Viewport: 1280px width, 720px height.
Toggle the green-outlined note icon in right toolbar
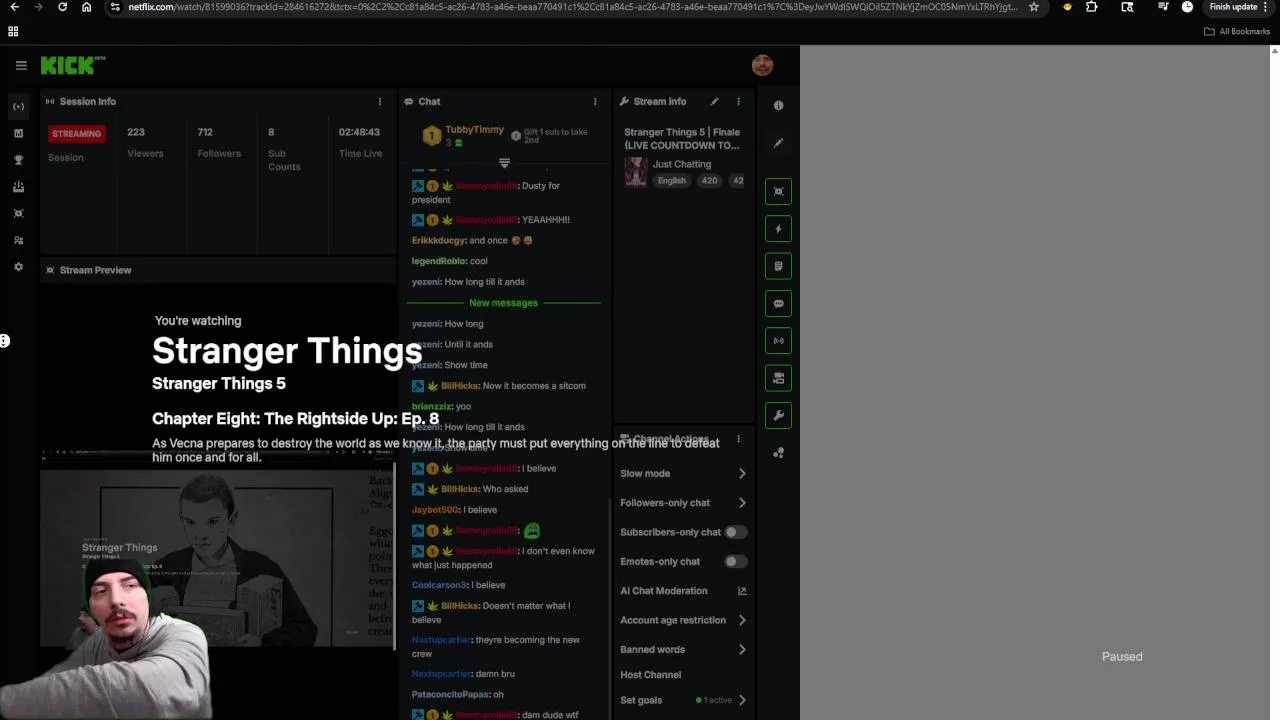[x=778, y=266]
